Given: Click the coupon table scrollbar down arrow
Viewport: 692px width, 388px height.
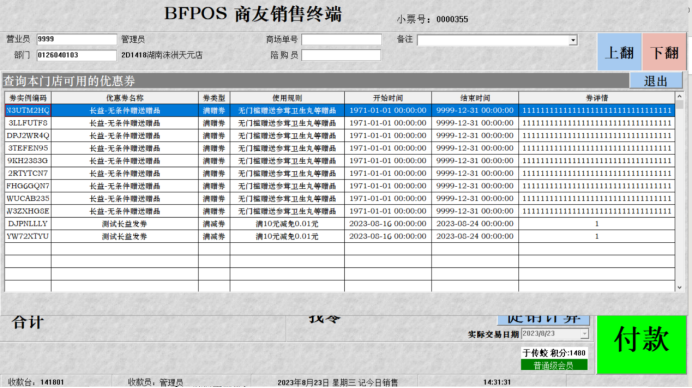Looking at the screenshot, I should coord(679,287).
